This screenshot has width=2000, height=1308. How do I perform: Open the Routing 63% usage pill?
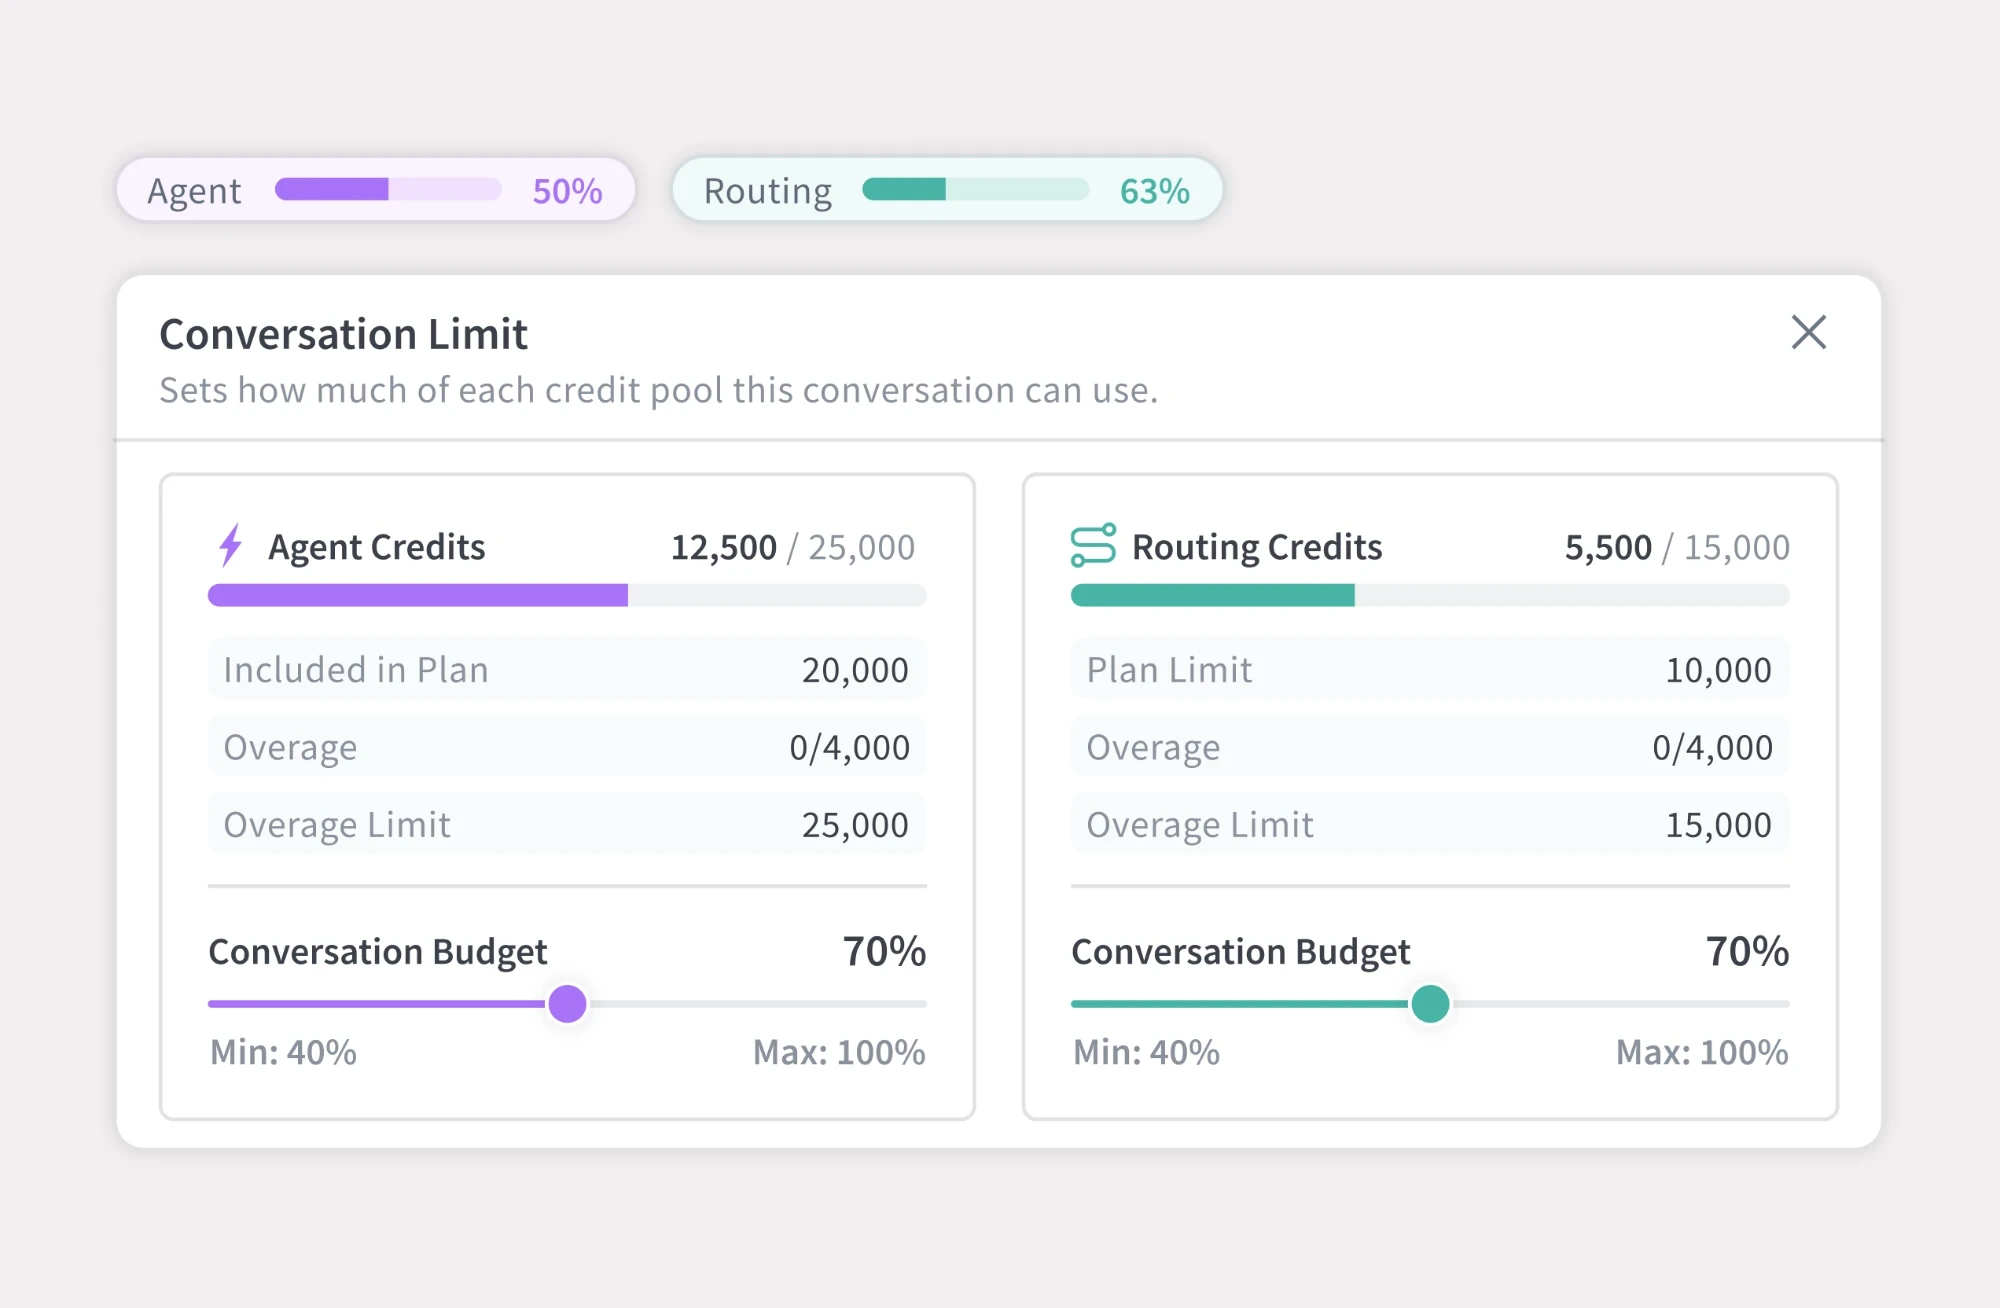coord(947,189)
